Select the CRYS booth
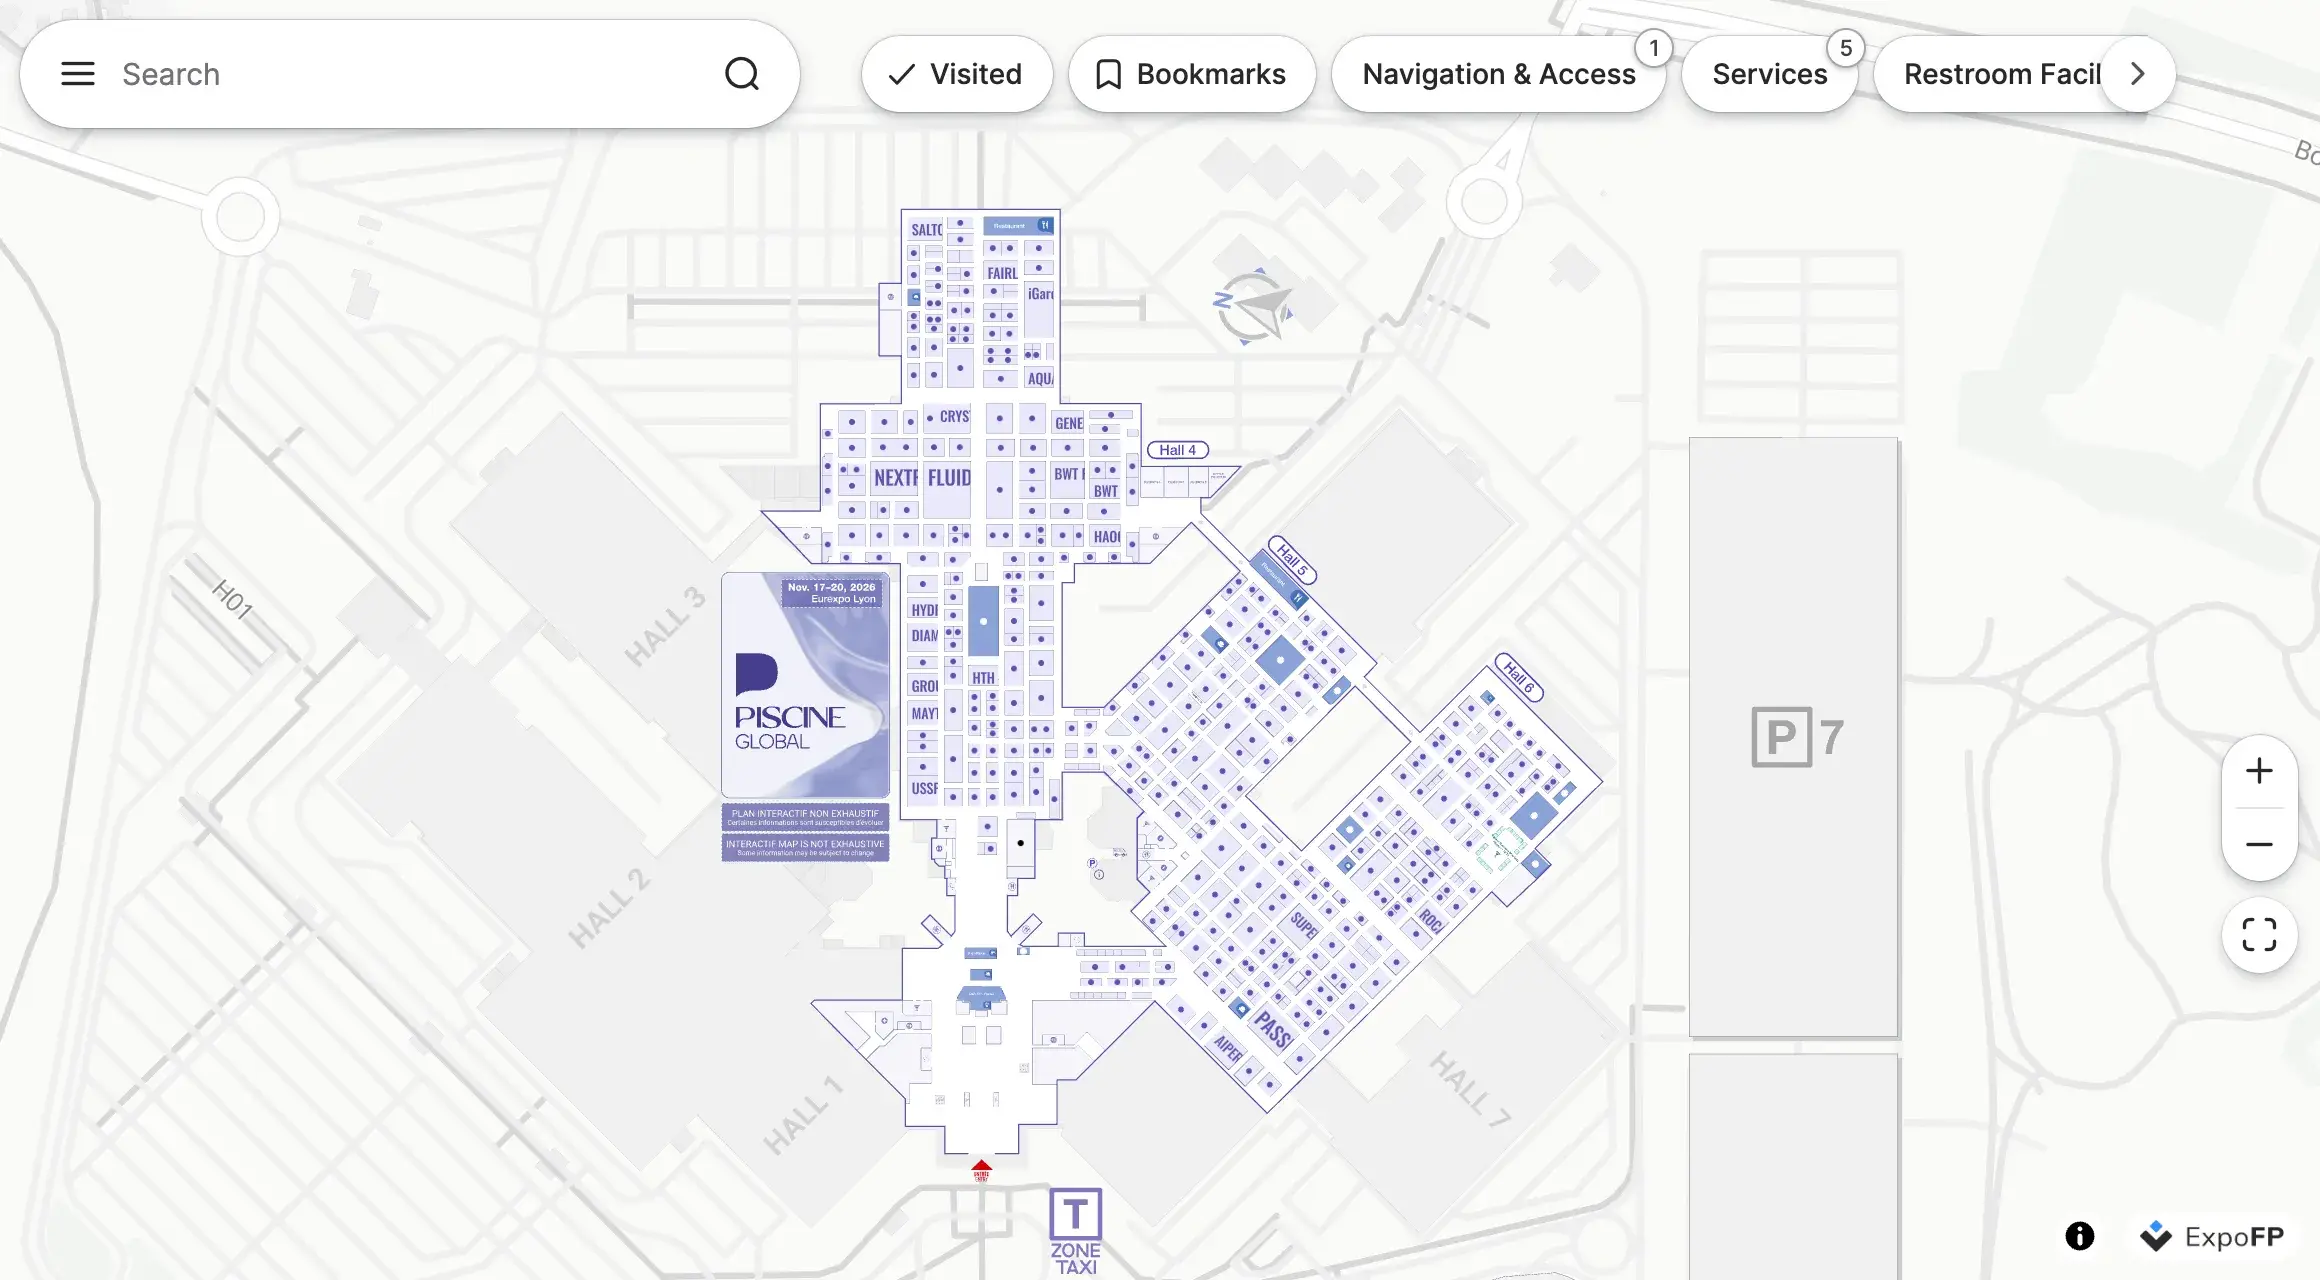This screenshot has width=2320, height=1280. [x=954, y=416]
